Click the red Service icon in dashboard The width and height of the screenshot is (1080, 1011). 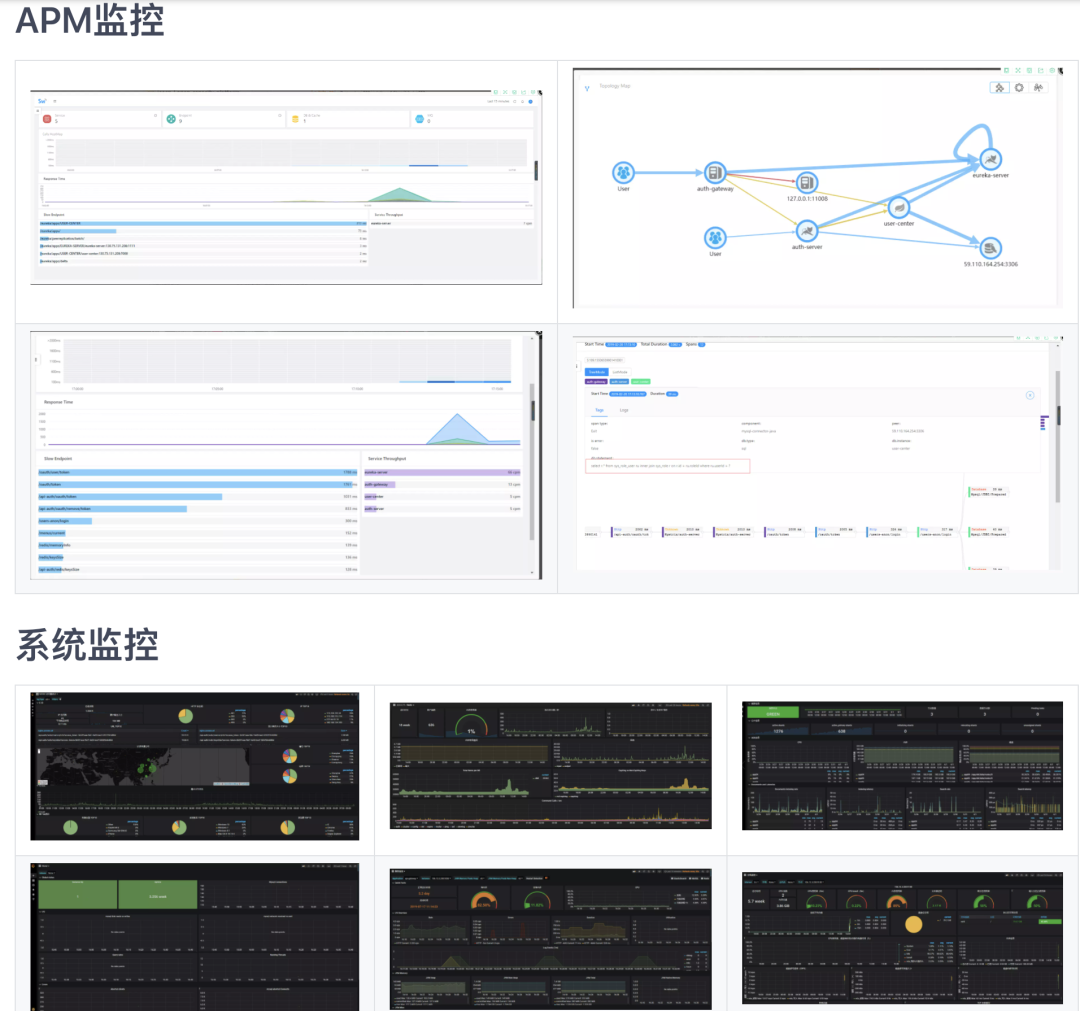tap(47, 119)
